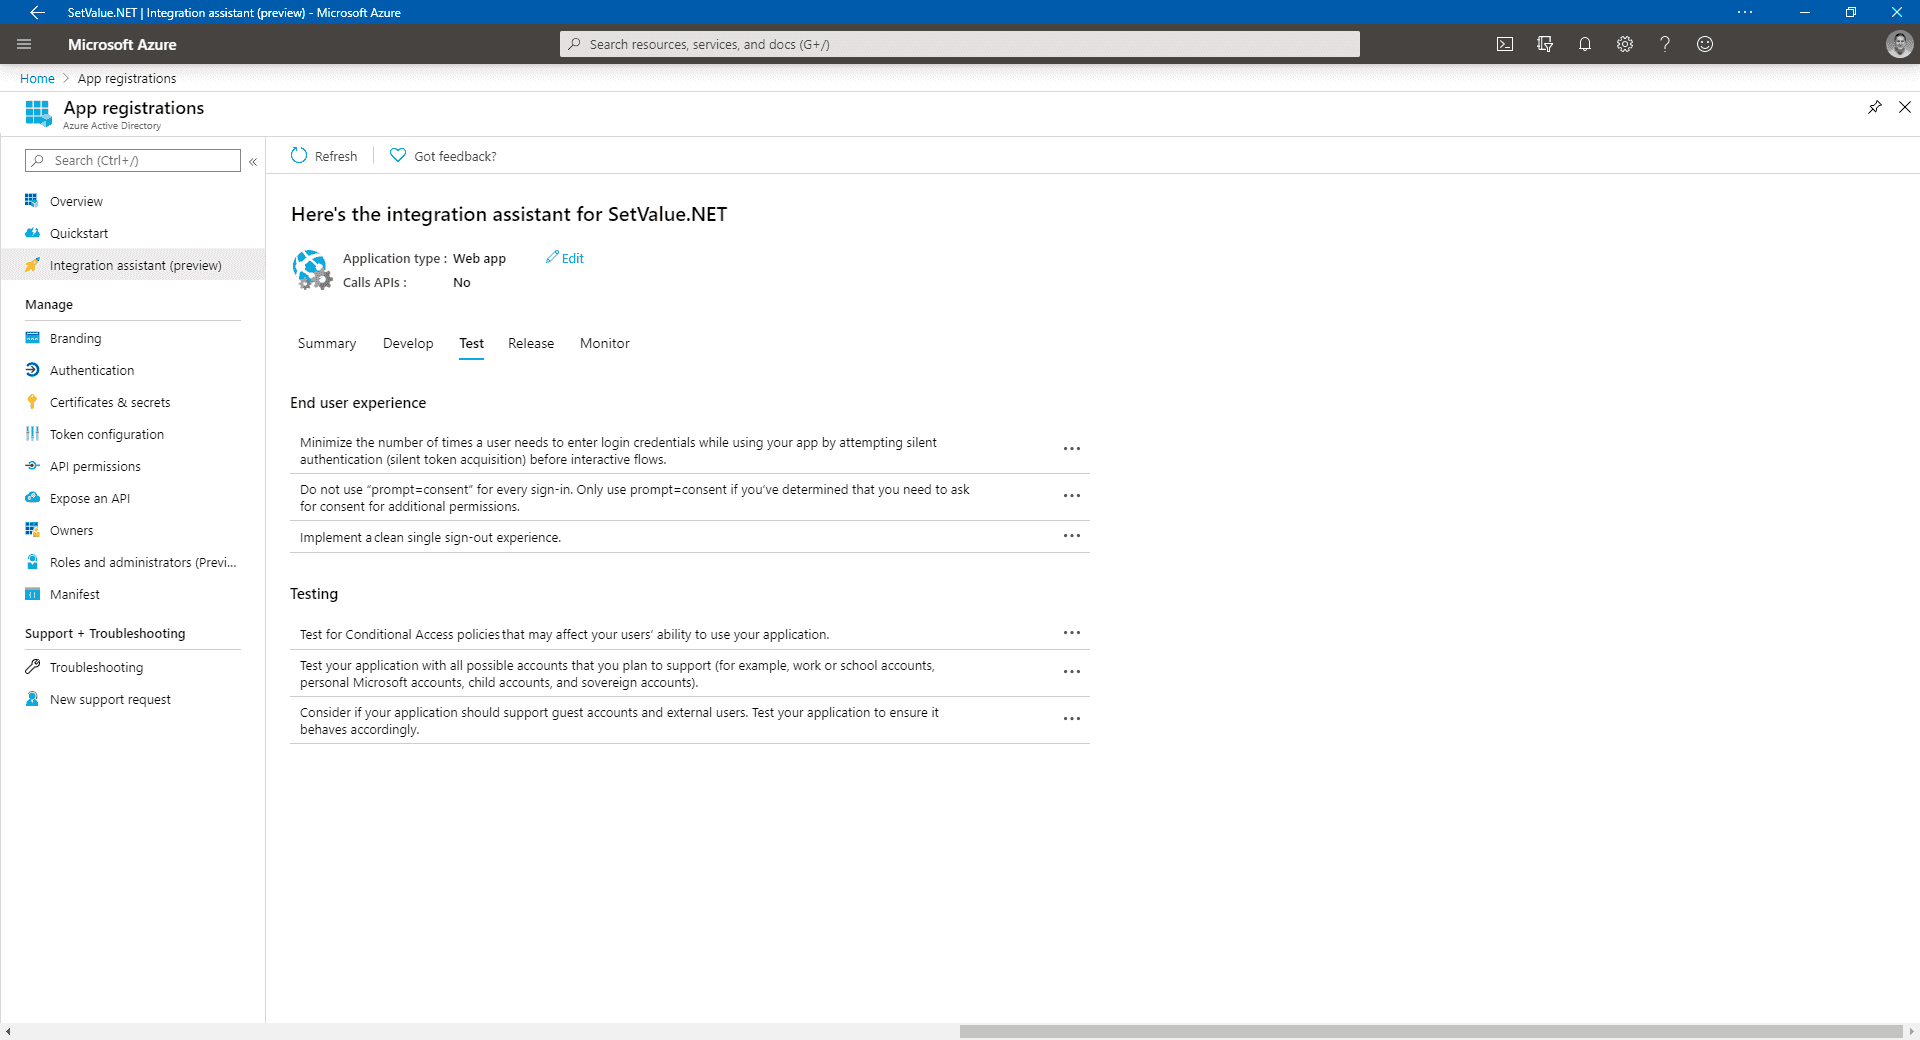Click the horizontal scrollbar thumb

(x=1430, y=1031)
